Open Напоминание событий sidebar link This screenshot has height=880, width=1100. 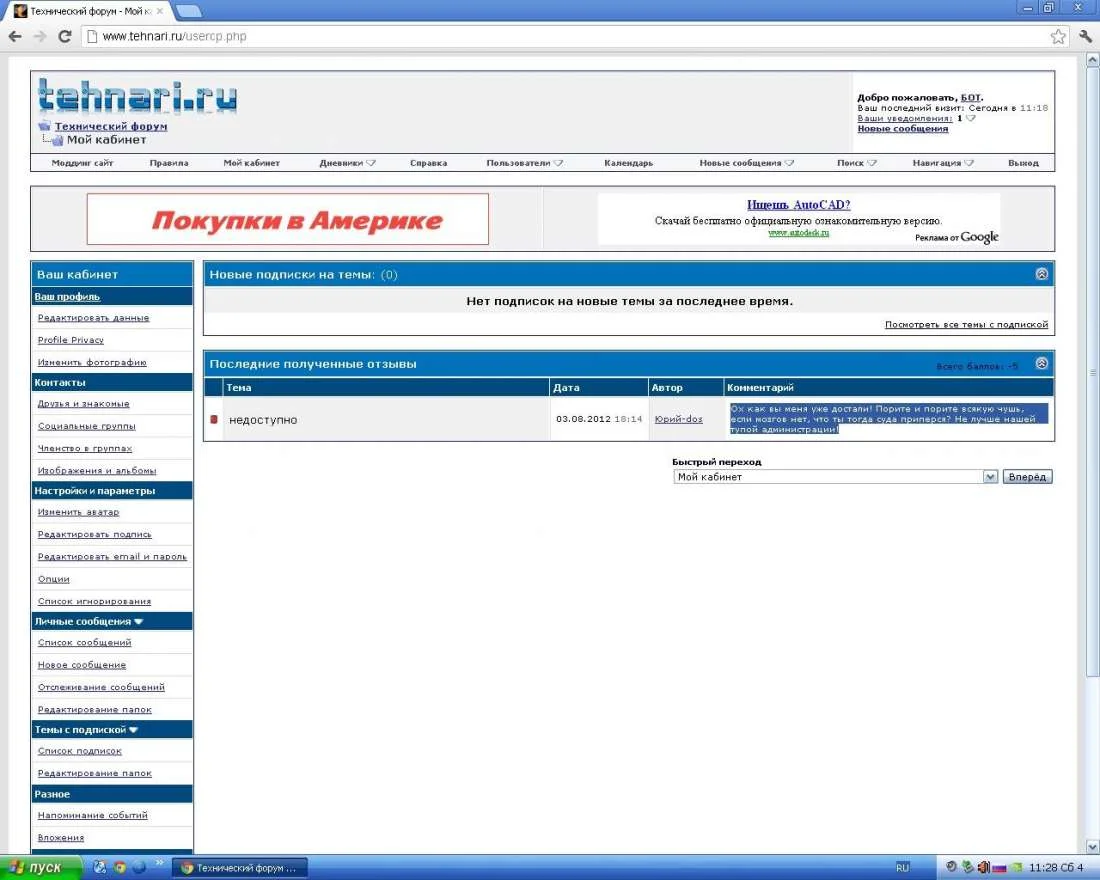point(93,815)
